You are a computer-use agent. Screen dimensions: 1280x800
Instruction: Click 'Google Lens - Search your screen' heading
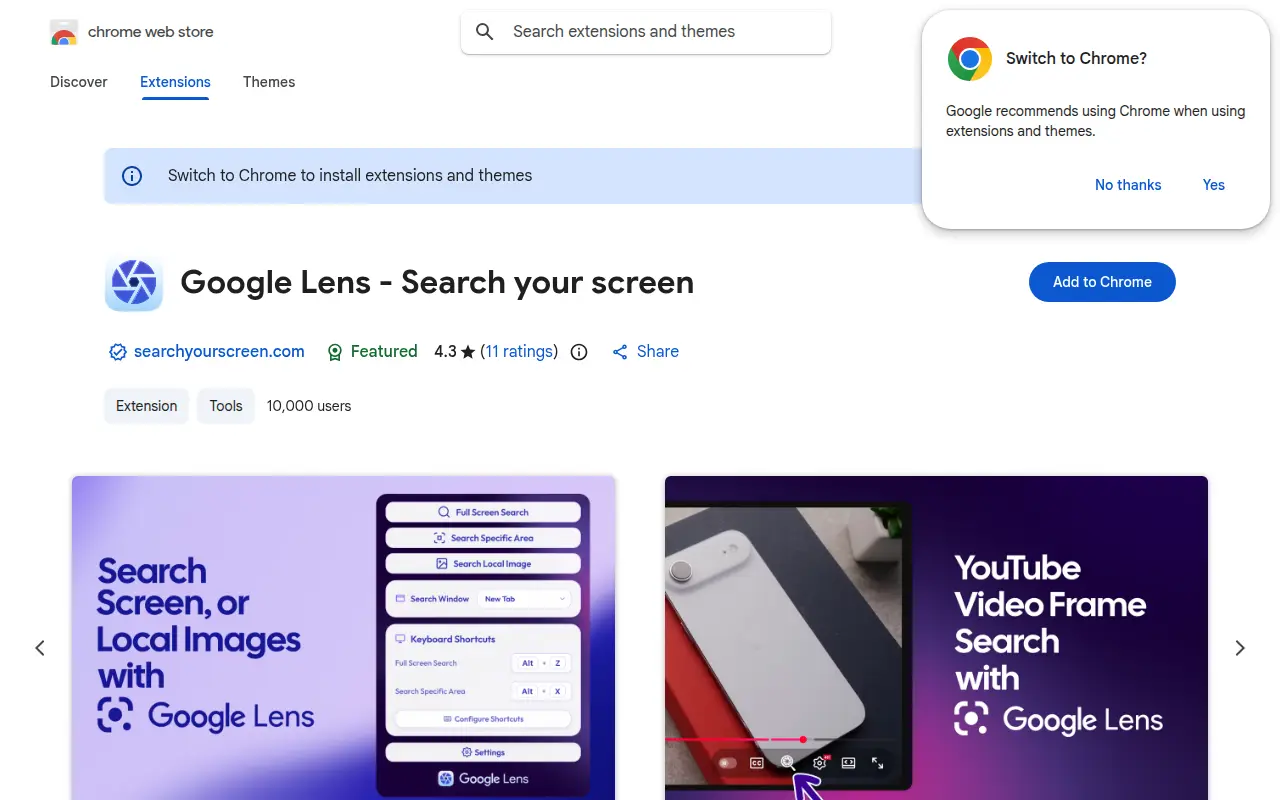point(437,283)
